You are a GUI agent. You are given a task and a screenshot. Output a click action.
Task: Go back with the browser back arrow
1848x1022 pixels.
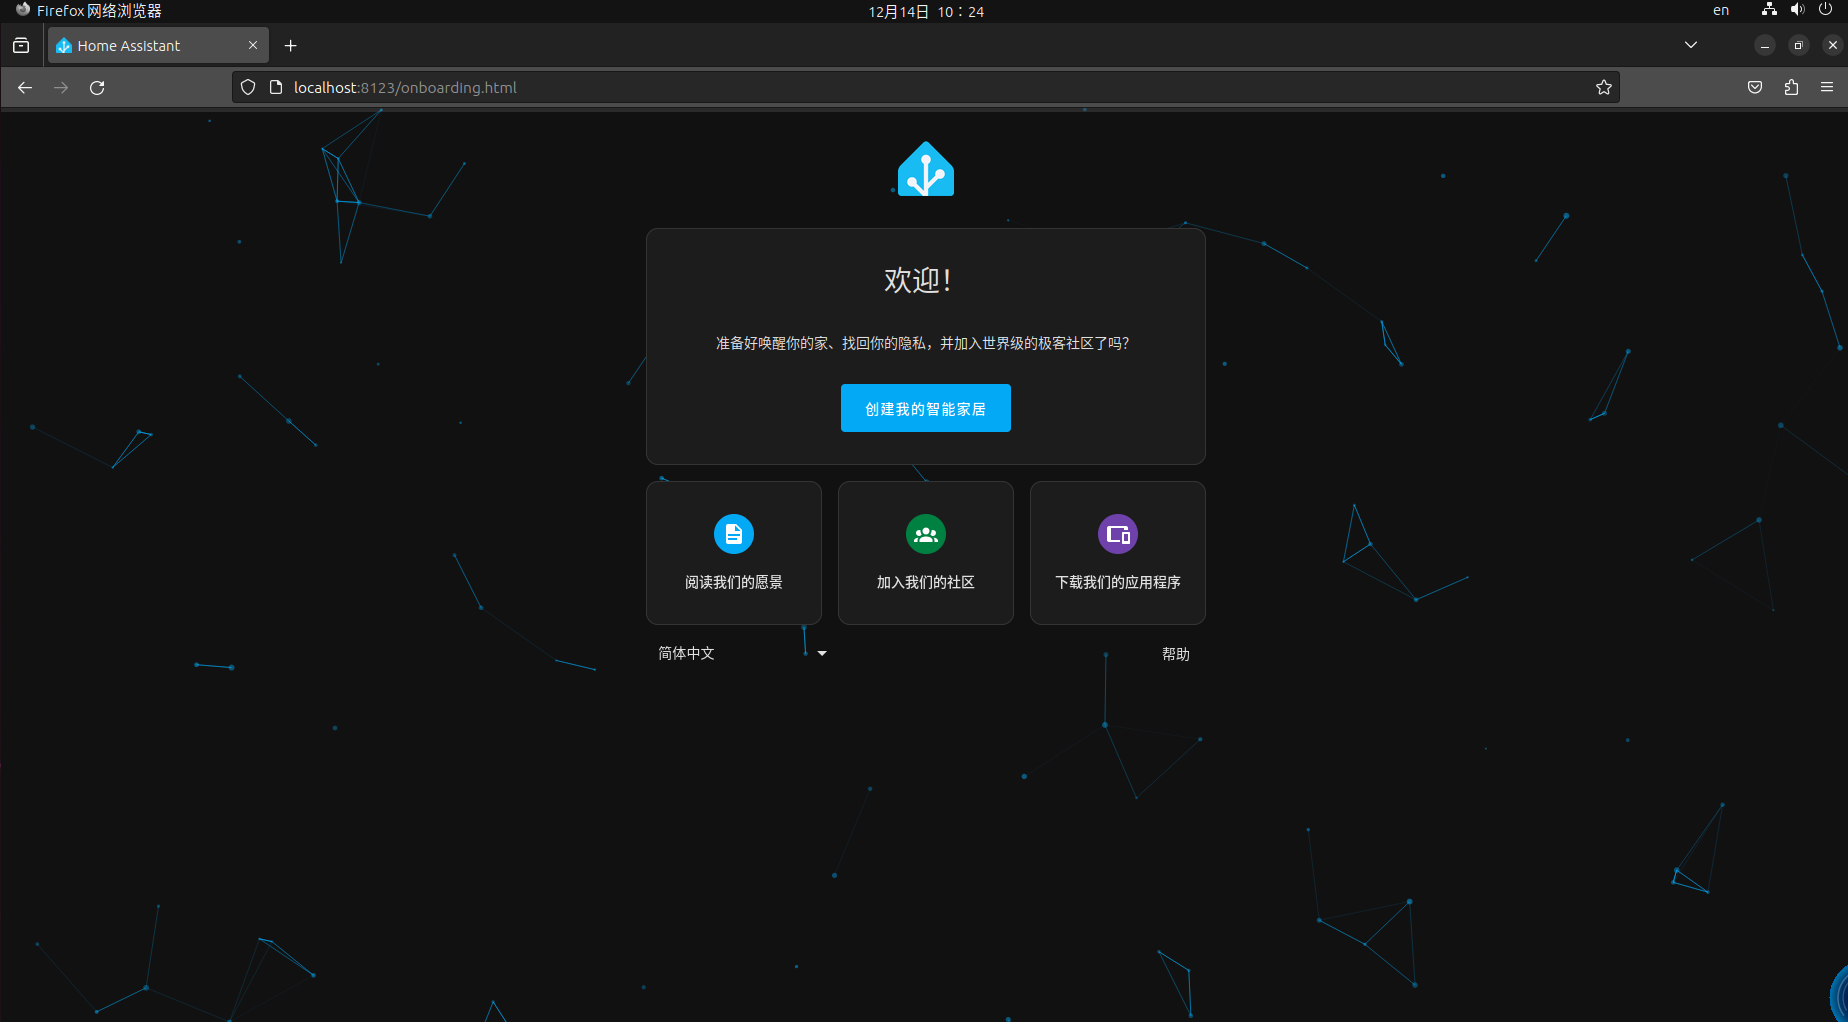[x=25, y=88]
